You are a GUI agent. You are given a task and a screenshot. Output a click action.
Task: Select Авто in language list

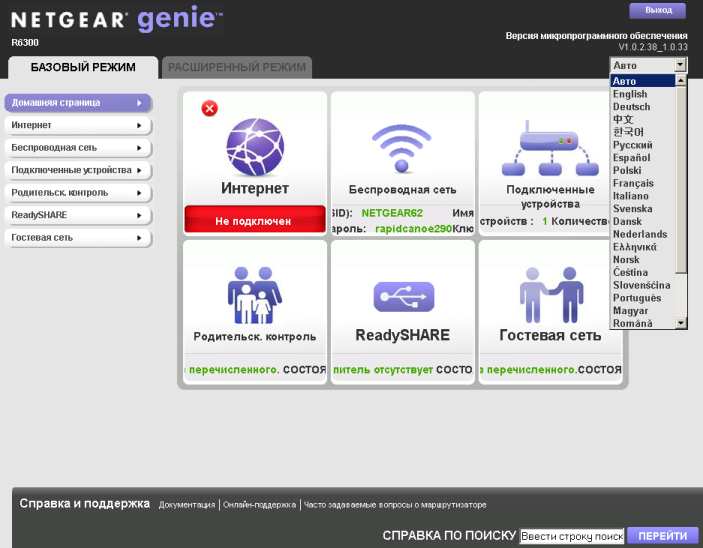click(643, 81)
